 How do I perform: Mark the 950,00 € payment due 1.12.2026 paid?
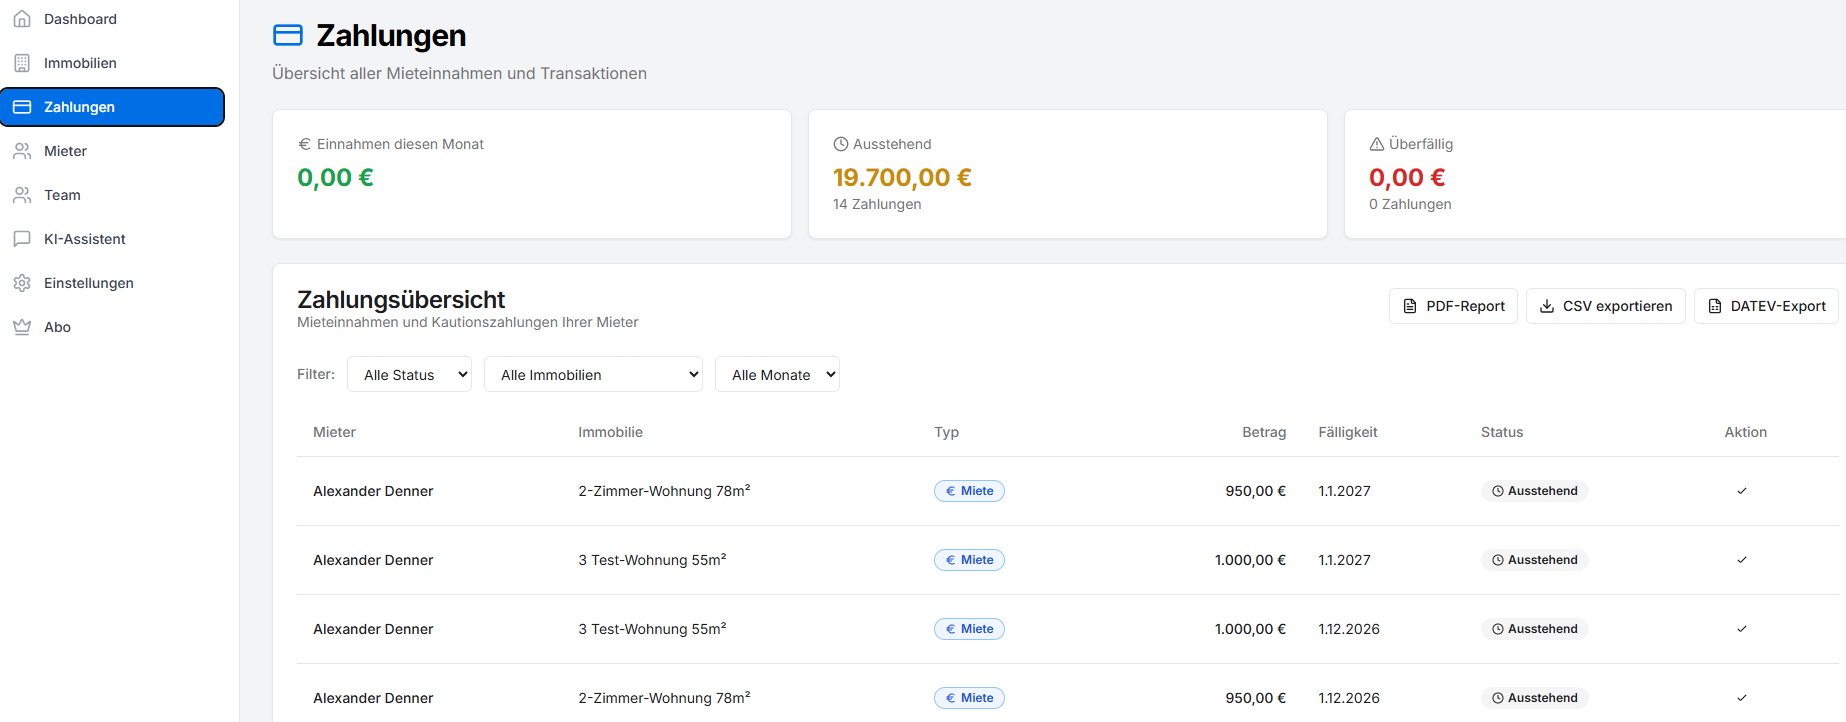tap(1742, 698)
